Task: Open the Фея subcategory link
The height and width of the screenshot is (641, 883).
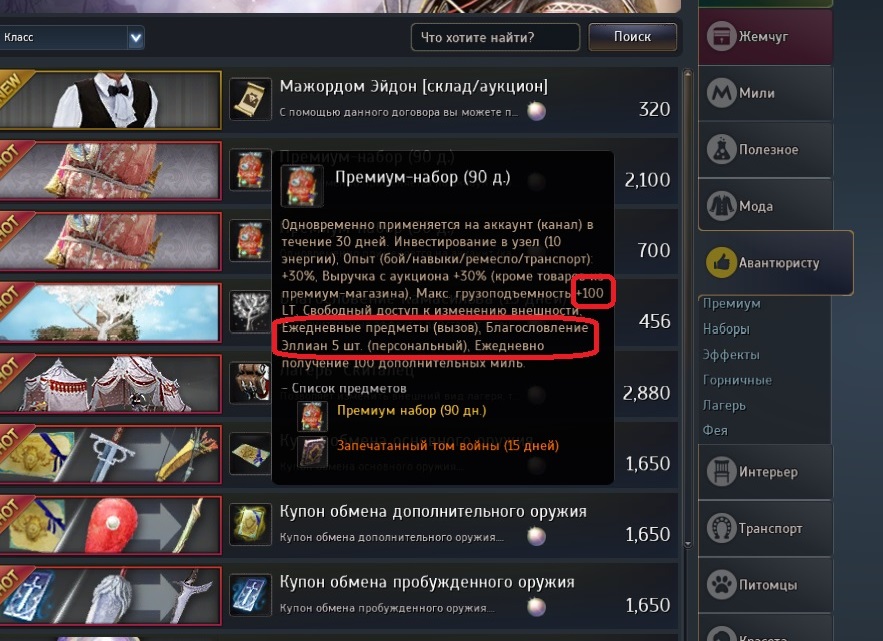Action: [715, 430]
